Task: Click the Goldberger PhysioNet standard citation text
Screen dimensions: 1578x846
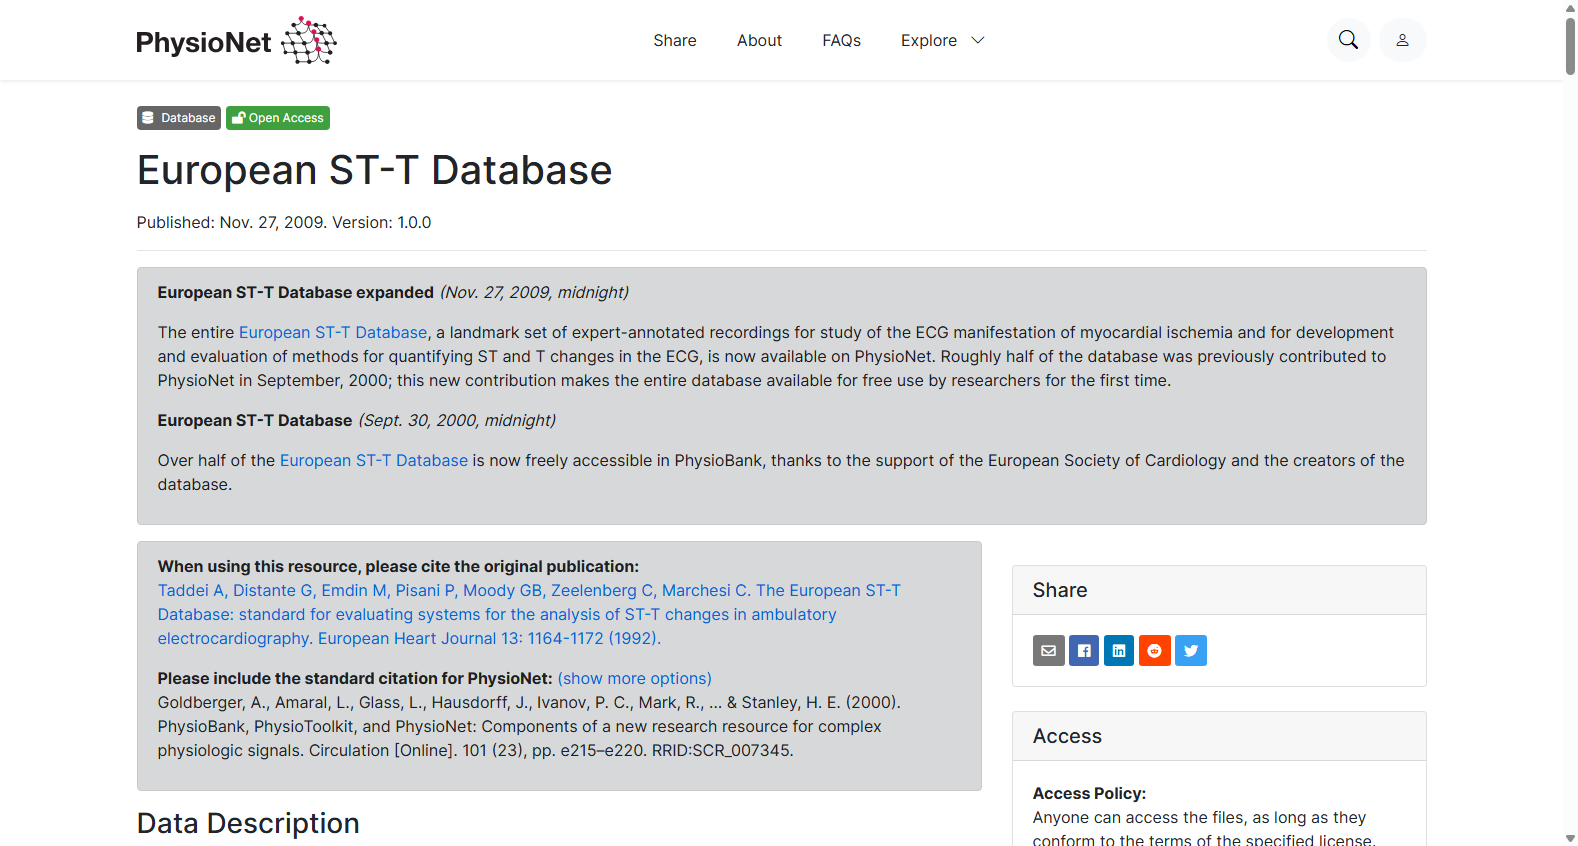Action: 529,726
